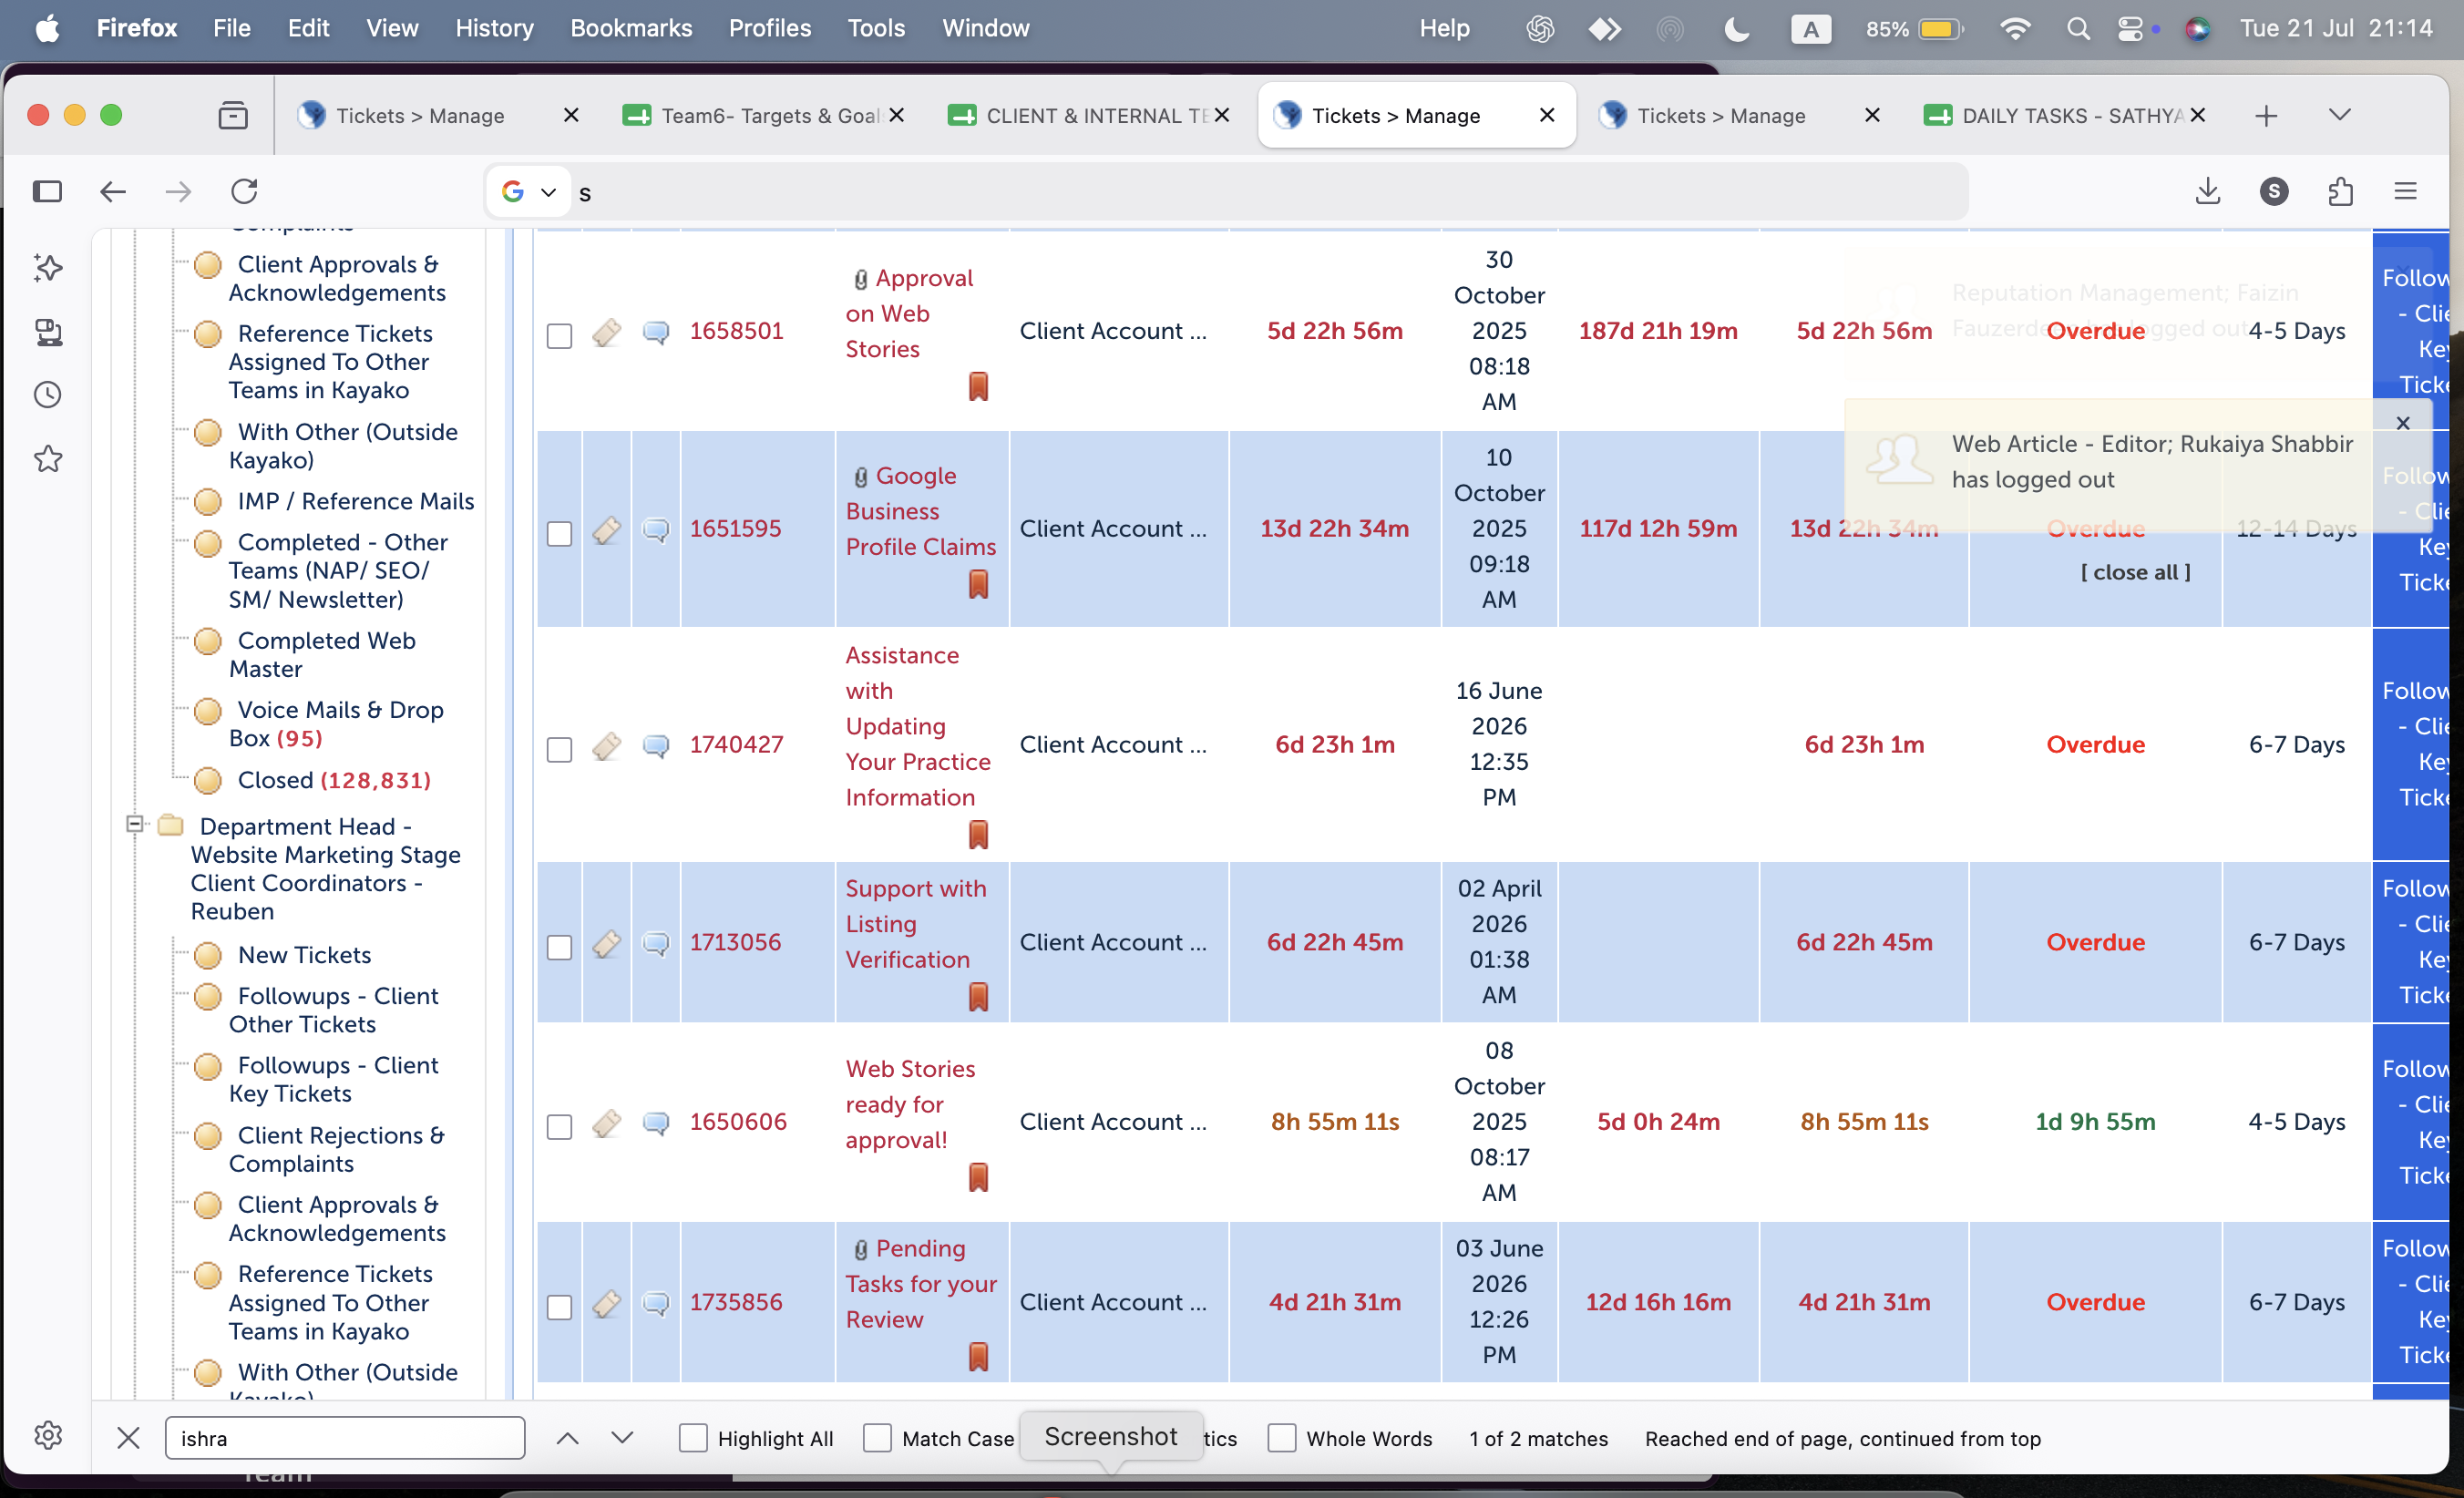
Task: Open the Firefox hamburger application menu
Action: click(2405, 191)
